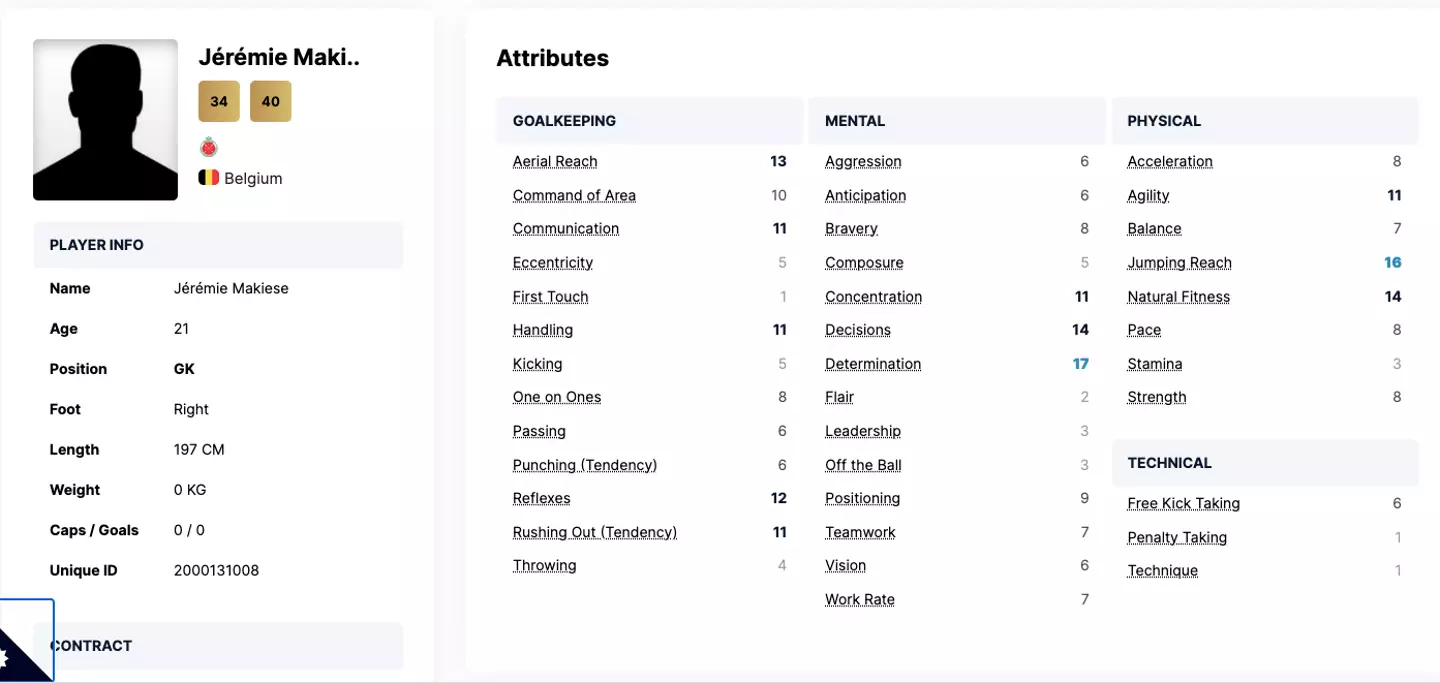1440x683 pixels.
Task: Select the Determination attribute link
Action: pyautogui.click(x=873, y=364)
